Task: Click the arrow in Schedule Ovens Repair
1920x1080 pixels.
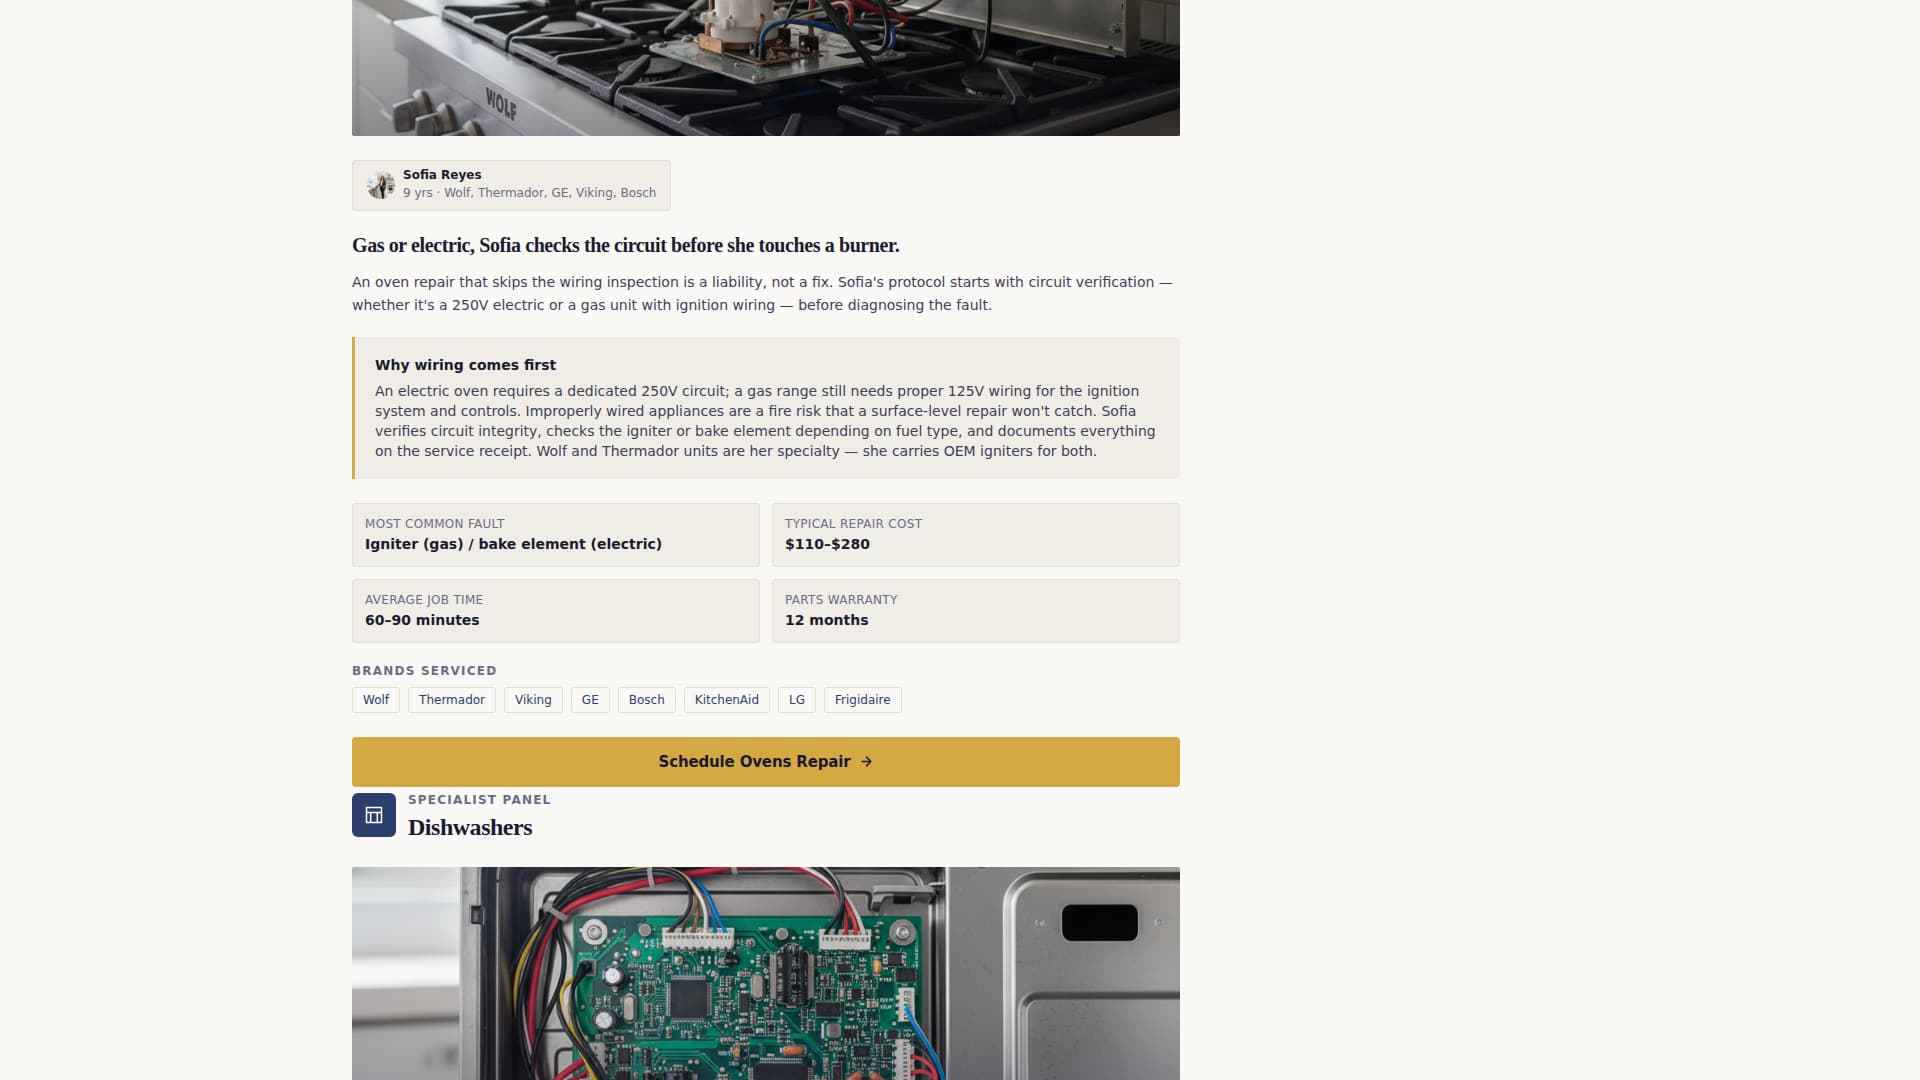Action: tap(867, 762)
